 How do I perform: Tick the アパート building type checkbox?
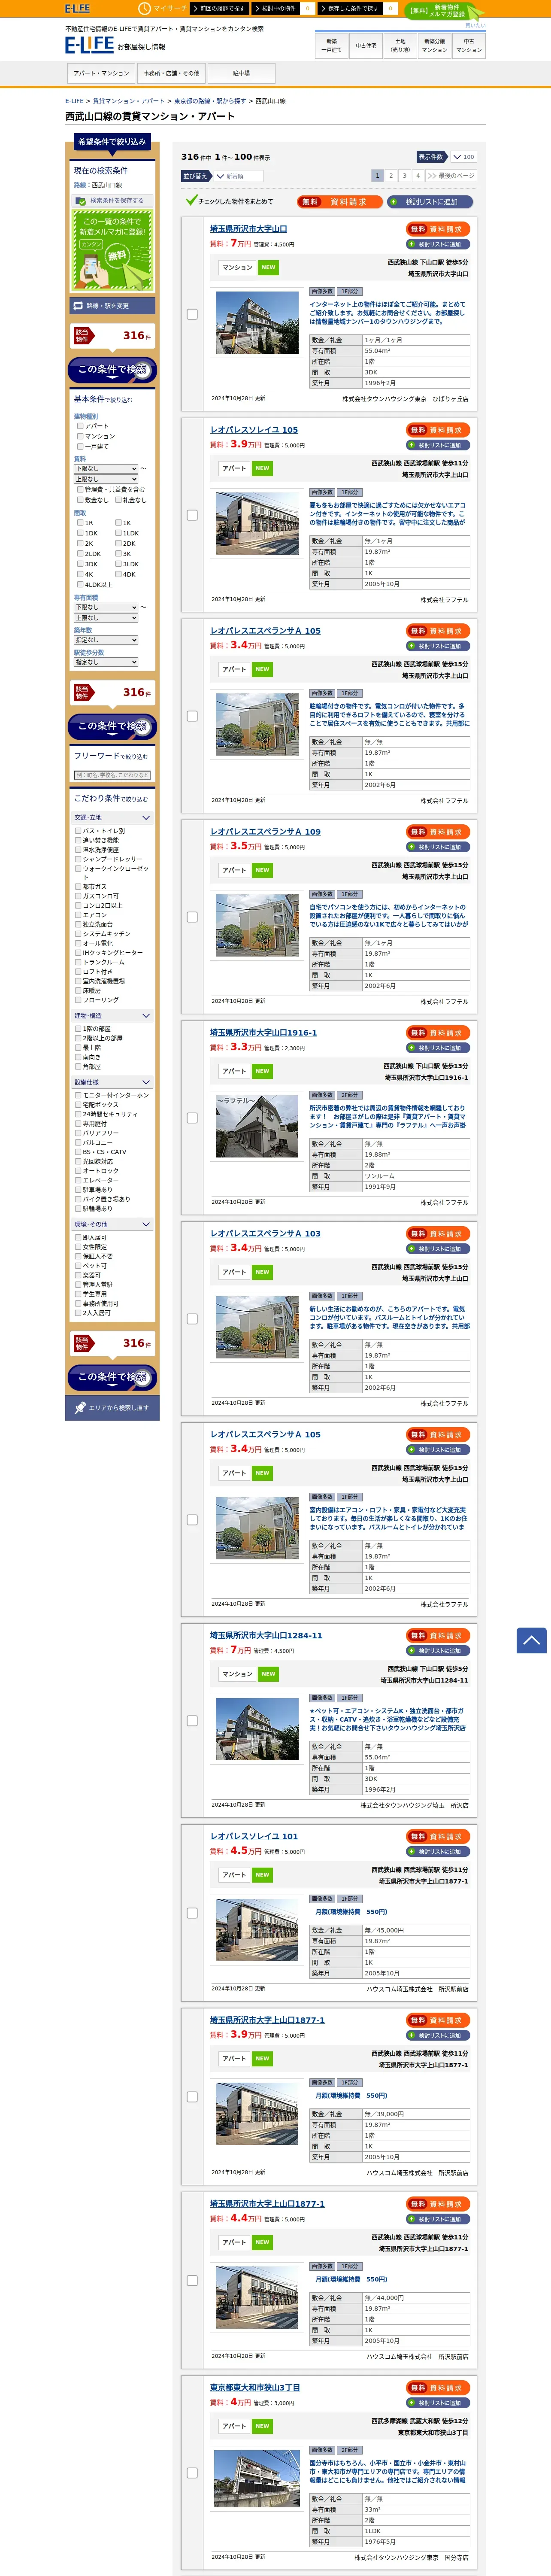coord(80,426)
